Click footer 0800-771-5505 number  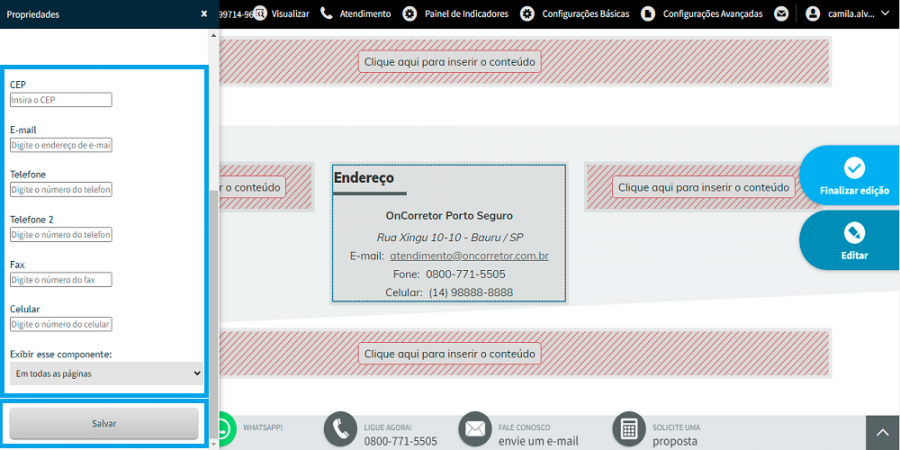tap(401, 441)
